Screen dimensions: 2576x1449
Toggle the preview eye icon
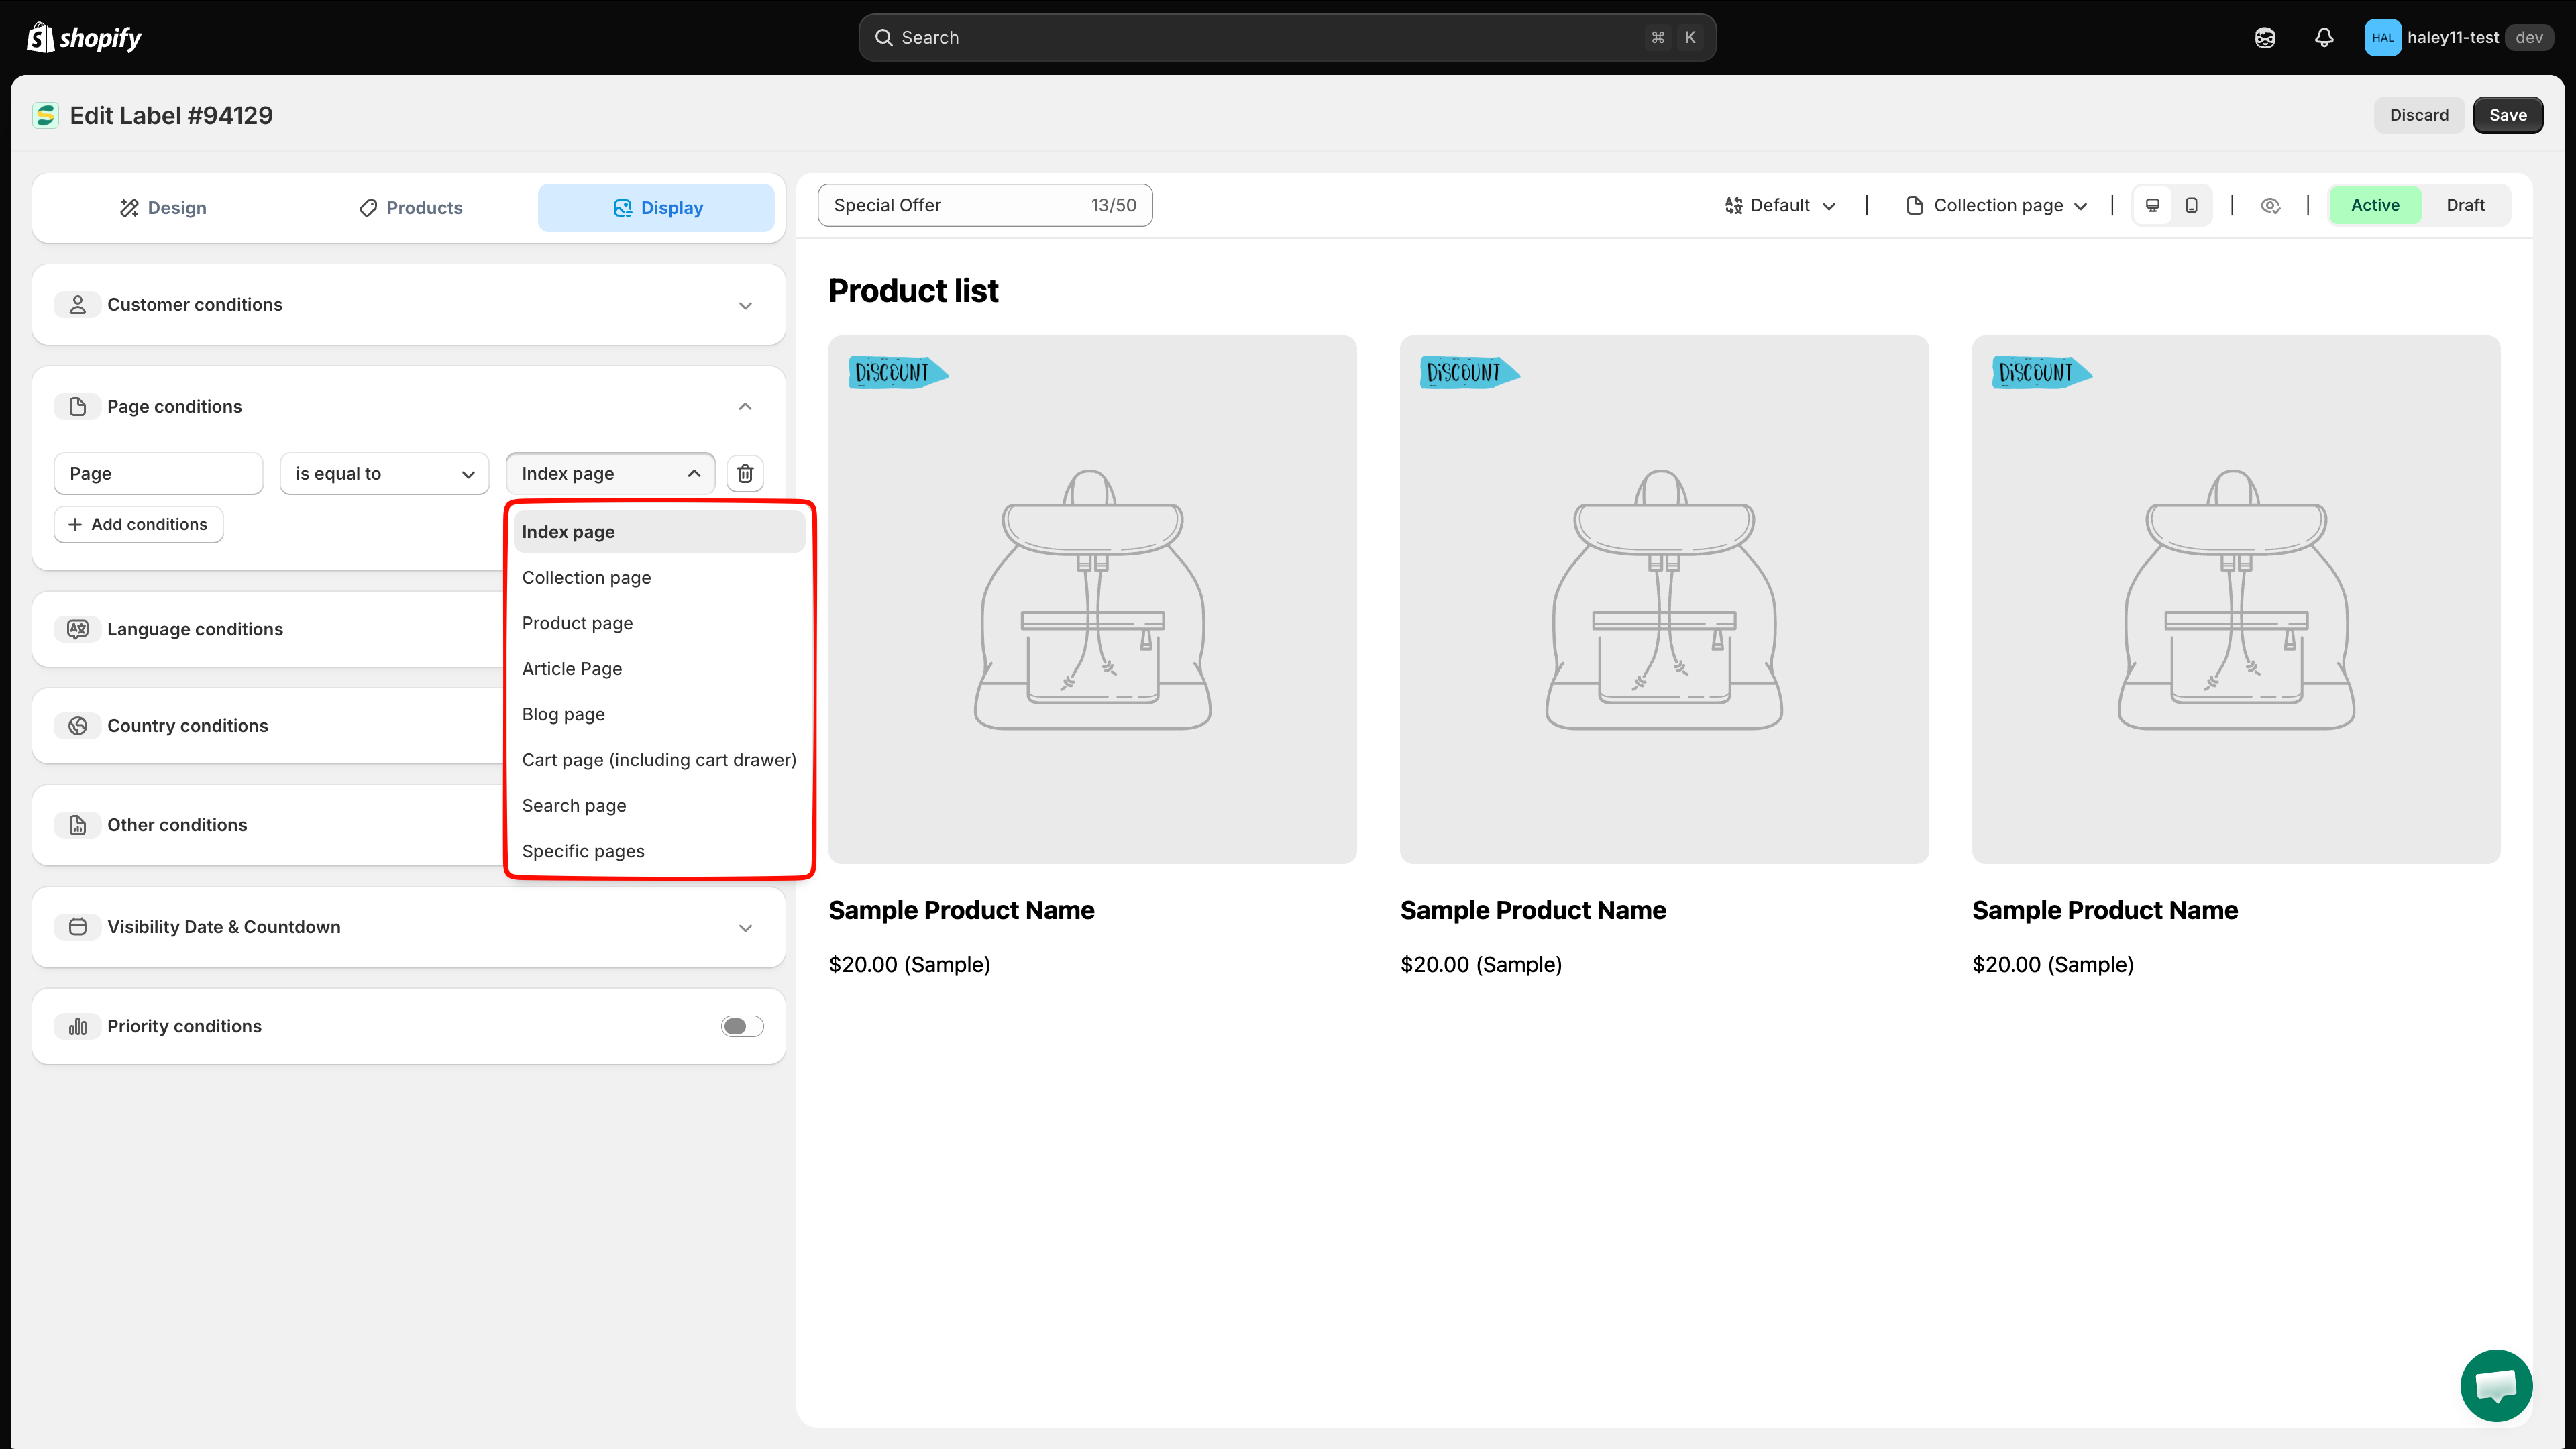(2270, 205)
